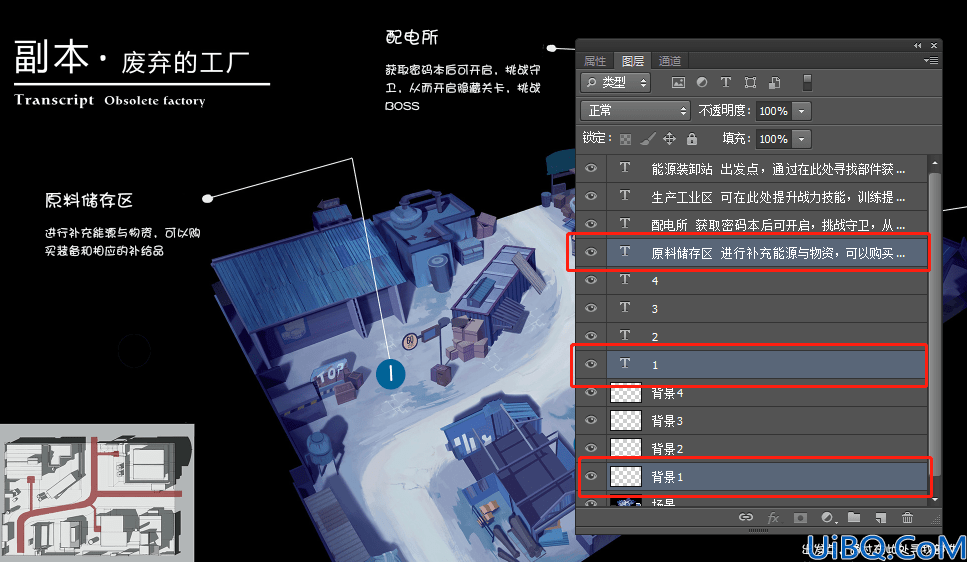
Task: Open the fx layer style menu
Action: tap(773, 518)
